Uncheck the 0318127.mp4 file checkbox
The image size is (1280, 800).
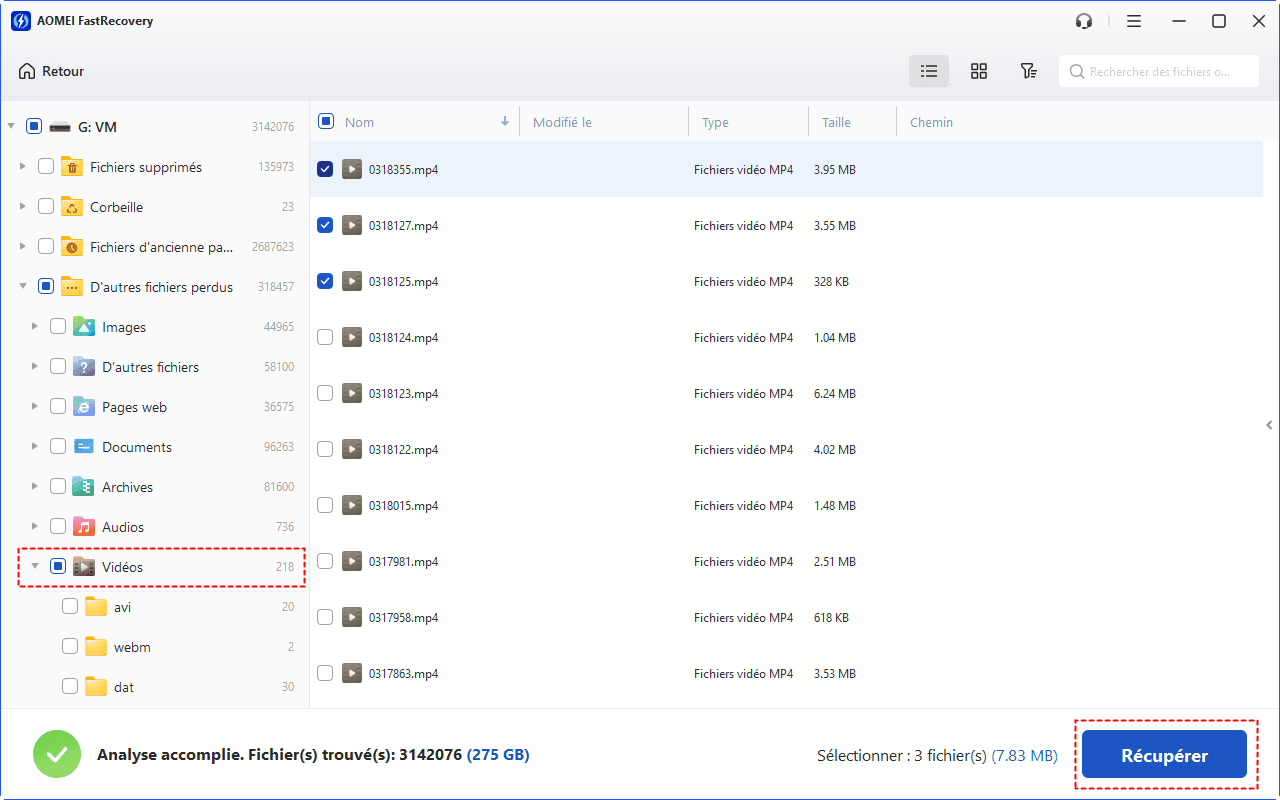coord(325,226)
